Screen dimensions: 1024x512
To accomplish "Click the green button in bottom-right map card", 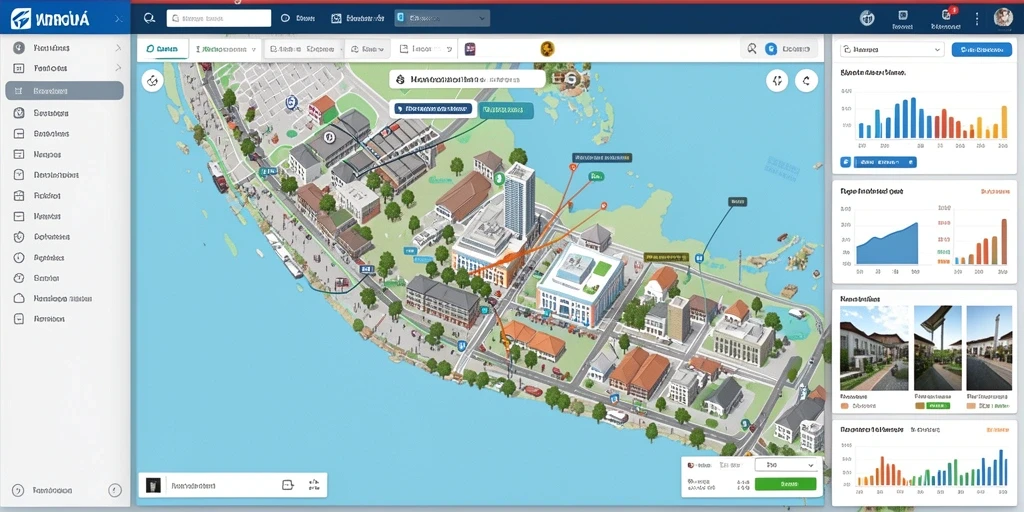I will (785, 484).
